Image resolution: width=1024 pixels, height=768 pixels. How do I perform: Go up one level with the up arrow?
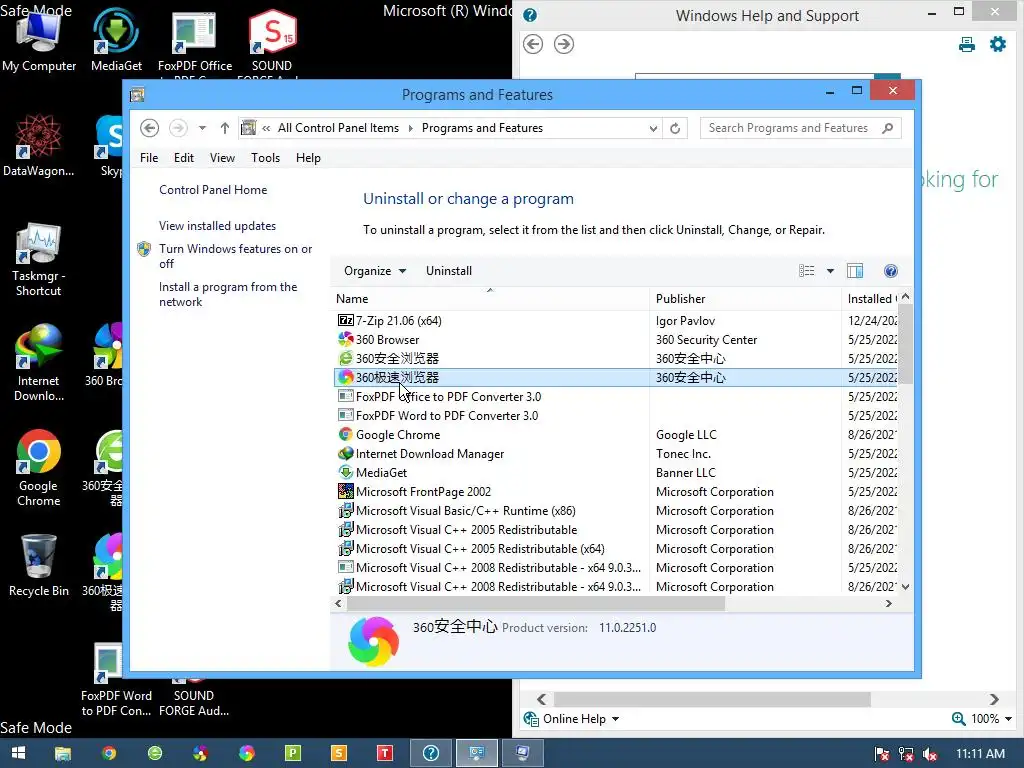(x=225, y=128)
